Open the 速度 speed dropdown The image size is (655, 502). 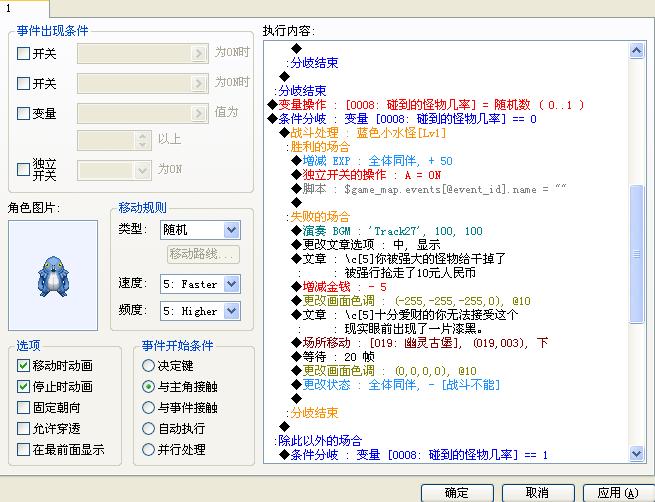click(231, 284)
